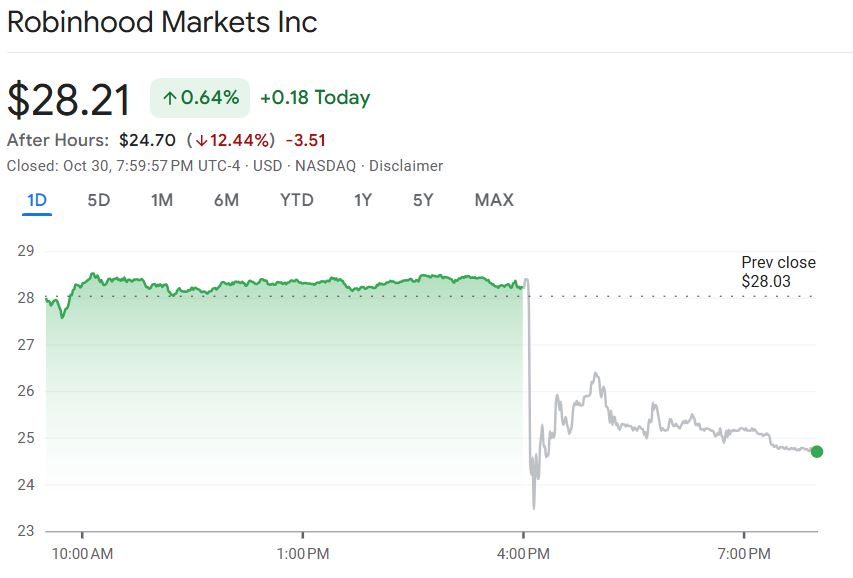Show the 6M price chart
The width and height of the screenshot is (853, 578).
click(x=226, y=200)
